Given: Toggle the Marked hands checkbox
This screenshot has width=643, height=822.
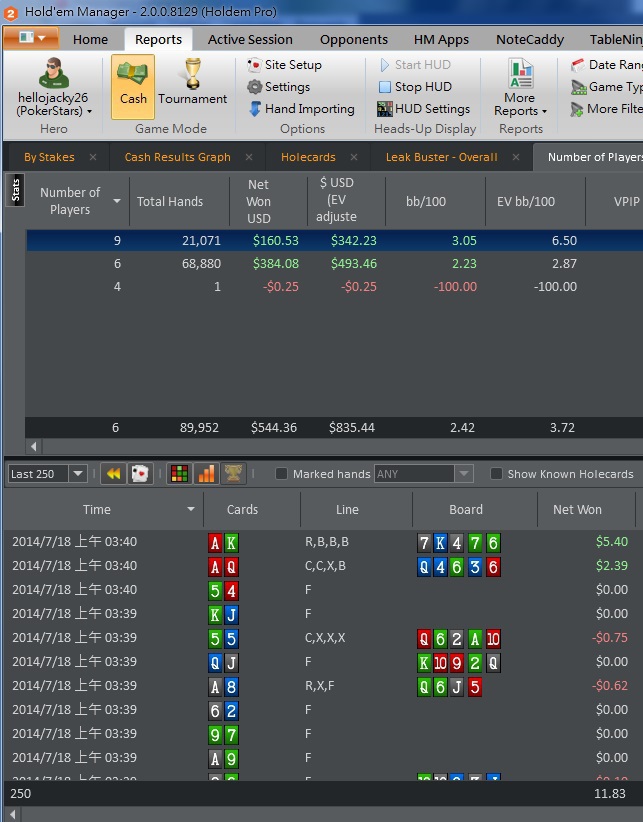Looking at the screenshot, I should click(x=281, y=474).
